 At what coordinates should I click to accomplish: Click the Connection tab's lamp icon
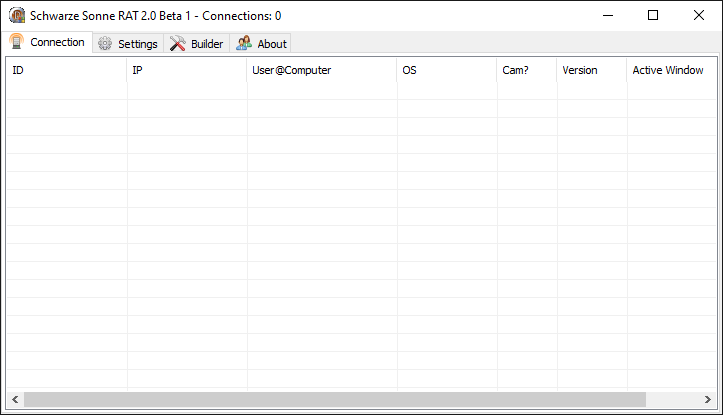click(17, 42)
